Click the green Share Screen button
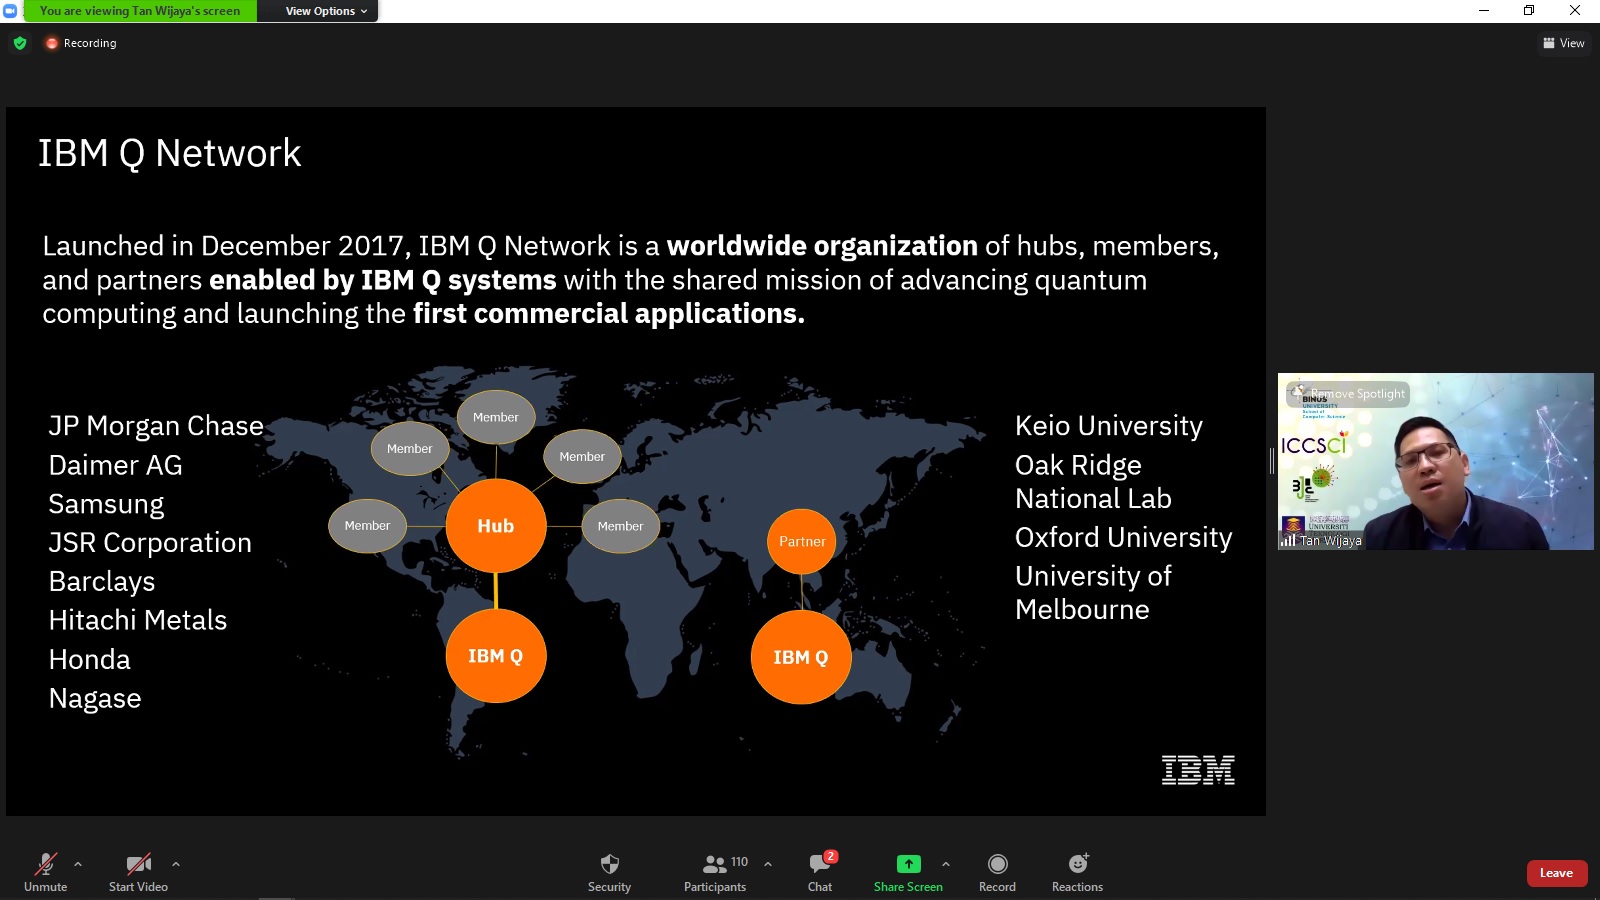The height and width of the screenshot is (900, 1600). tap(908, 872)
